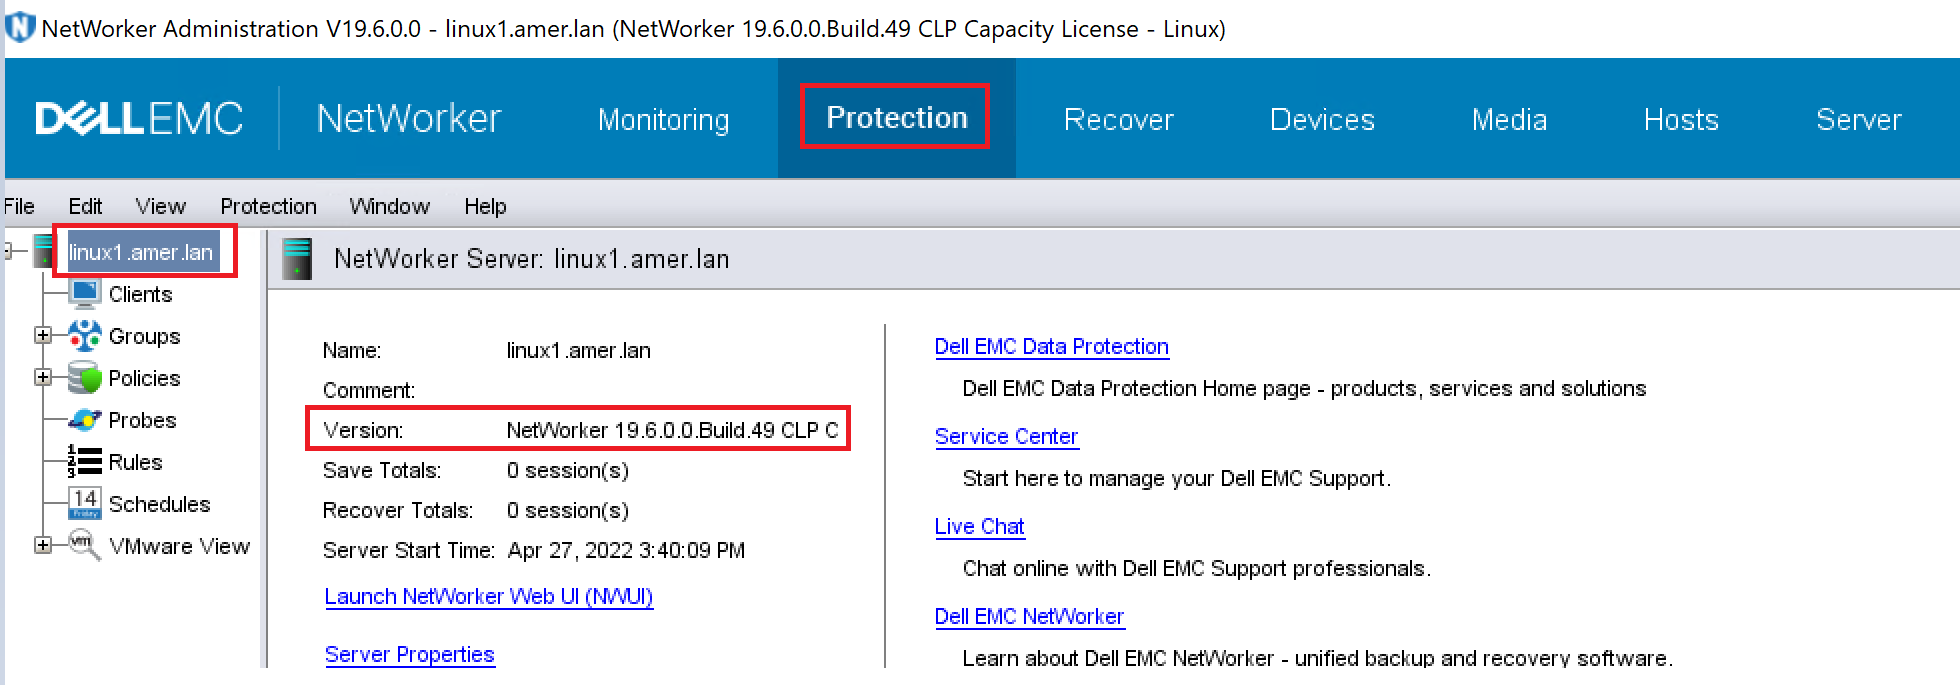Select linux1.amer.lan server tree item
This screenshot has width=1960, height=685.
[141, 252]
